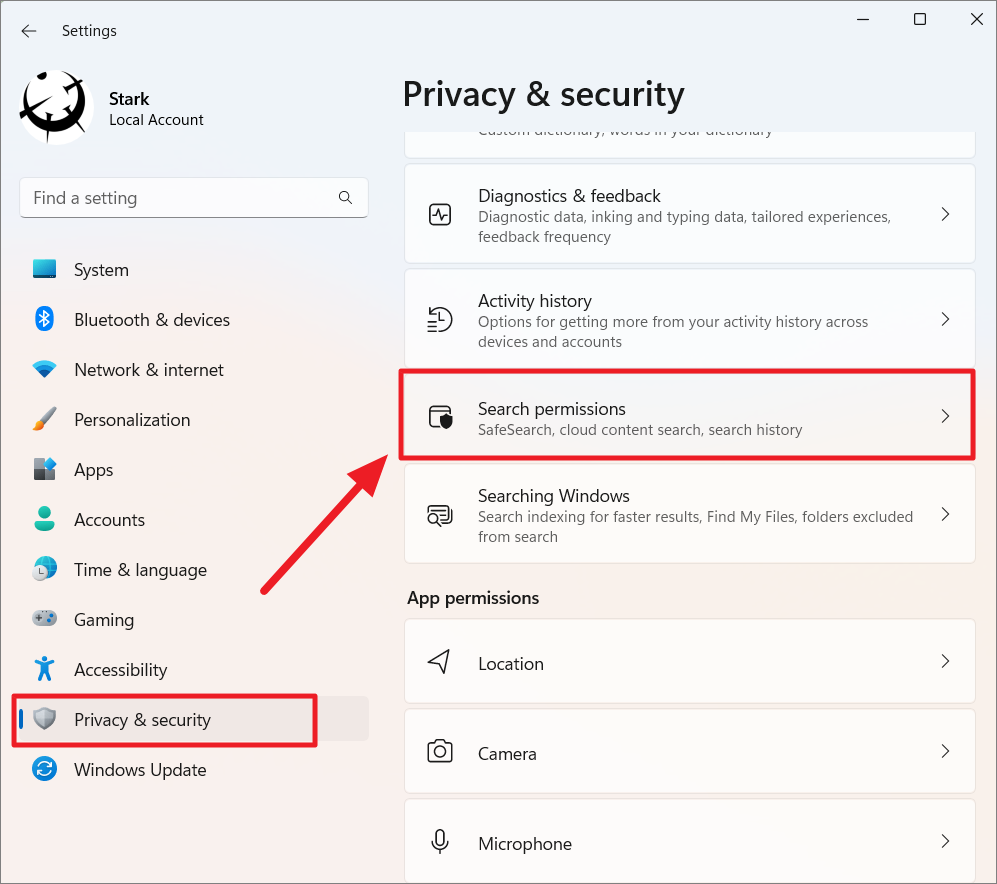
Task: Open Location app permission label
Action: coord(511,663)
